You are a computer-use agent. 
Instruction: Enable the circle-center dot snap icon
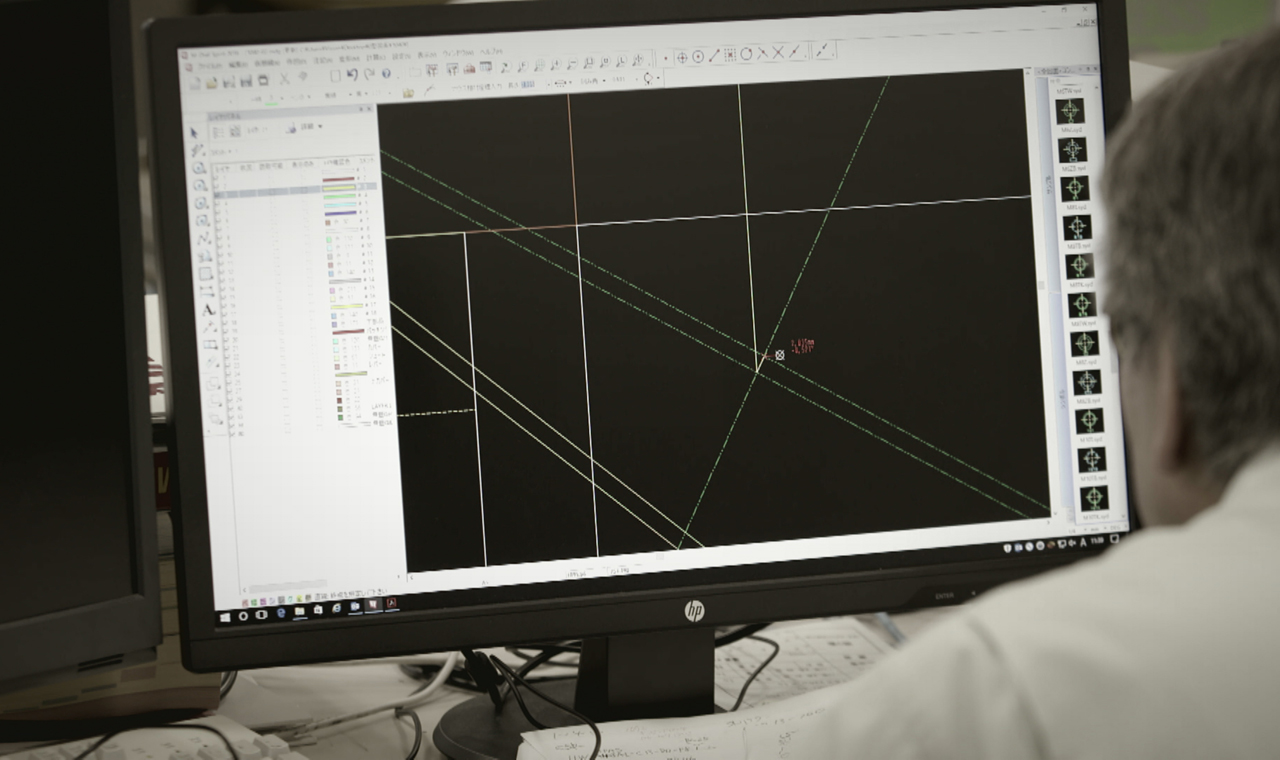point(698,57)
